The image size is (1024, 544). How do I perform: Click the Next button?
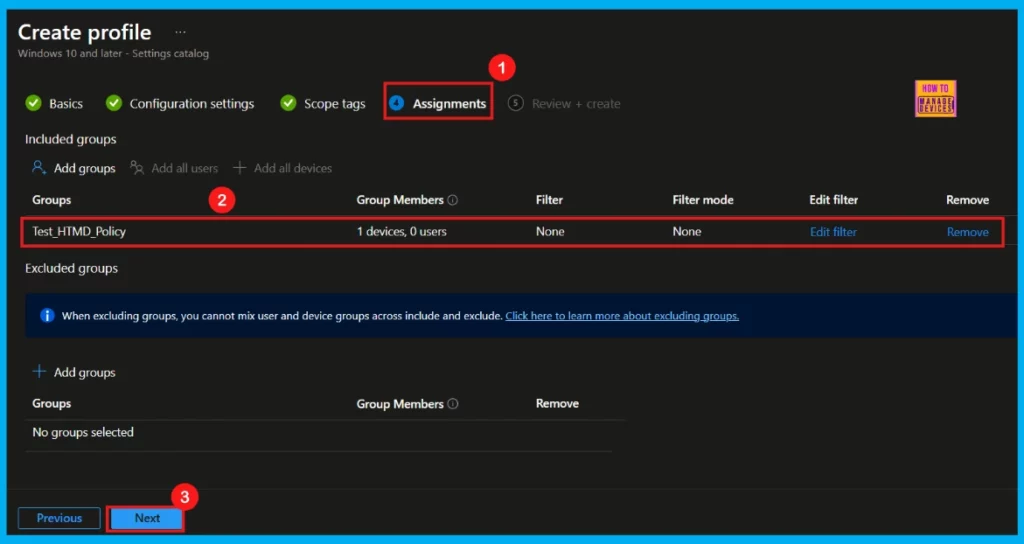point(147,518)
